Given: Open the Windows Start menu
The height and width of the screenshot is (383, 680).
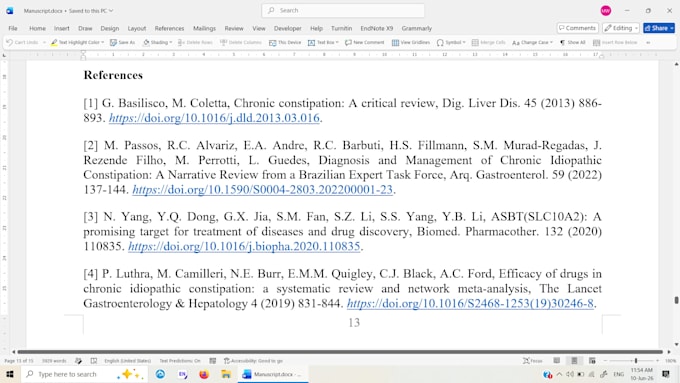Looking at the screenshot, I should pyautogui.click(x=10, y=374).
